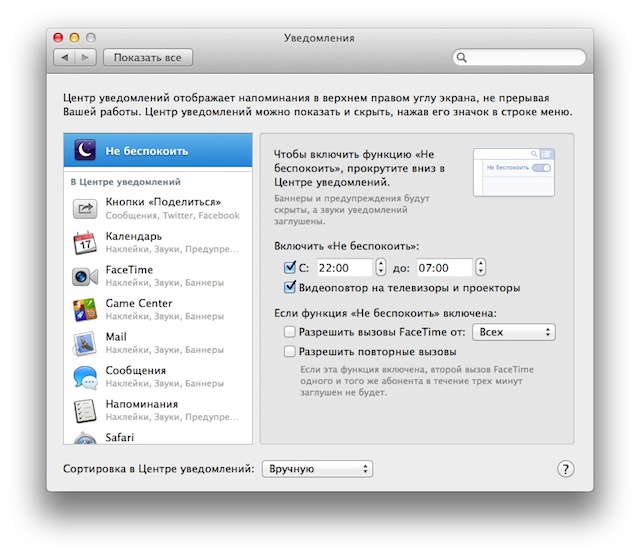Open the Share Buttons icon entry
The image size is (640, 556).
[x=85, y=209]
